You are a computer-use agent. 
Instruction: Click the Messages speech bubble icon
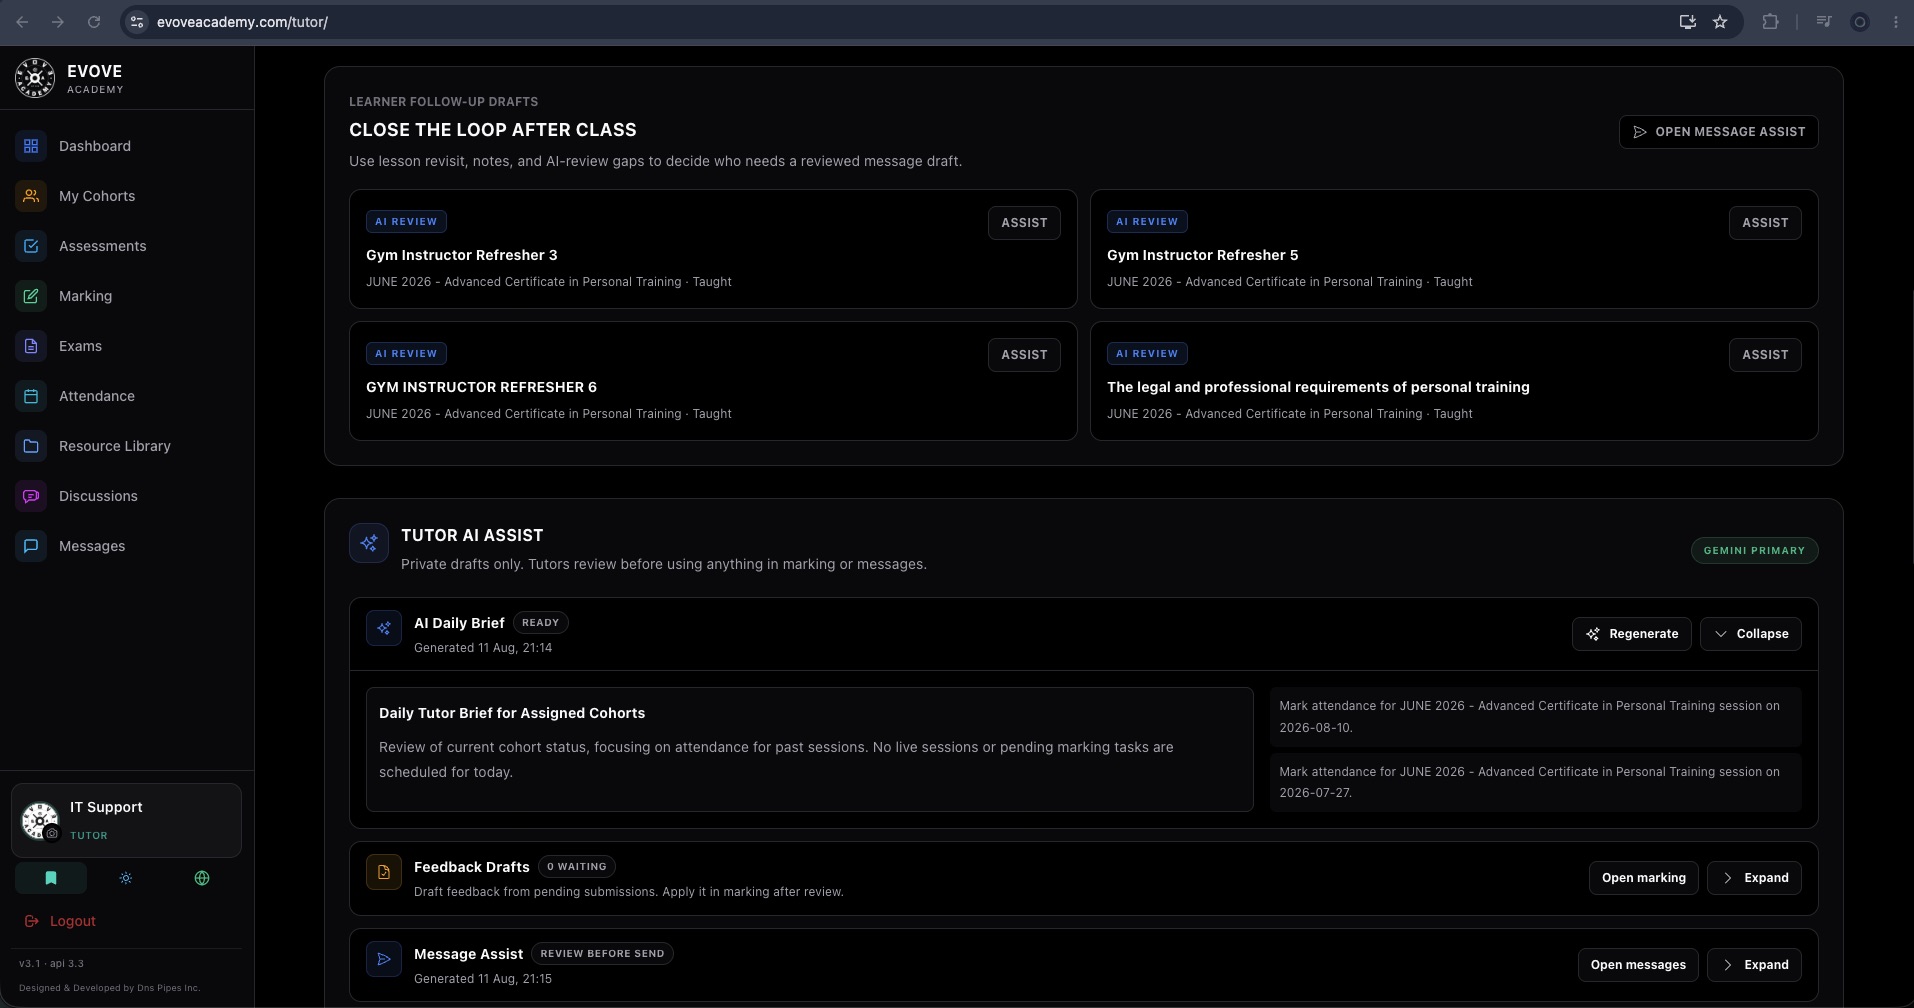(31, 546)
